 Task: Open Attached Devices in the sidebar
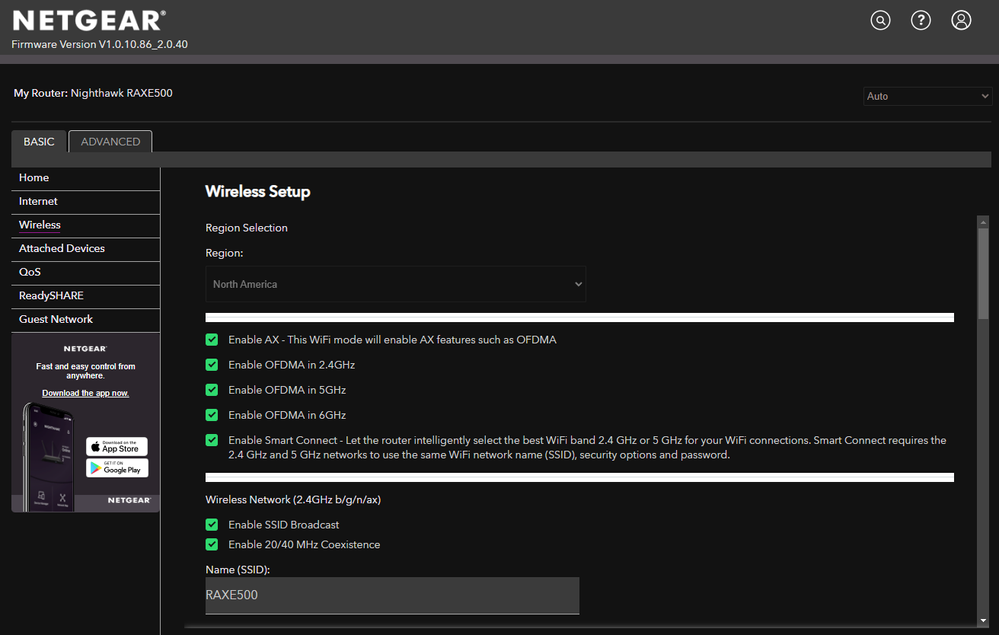pos(62,249)
